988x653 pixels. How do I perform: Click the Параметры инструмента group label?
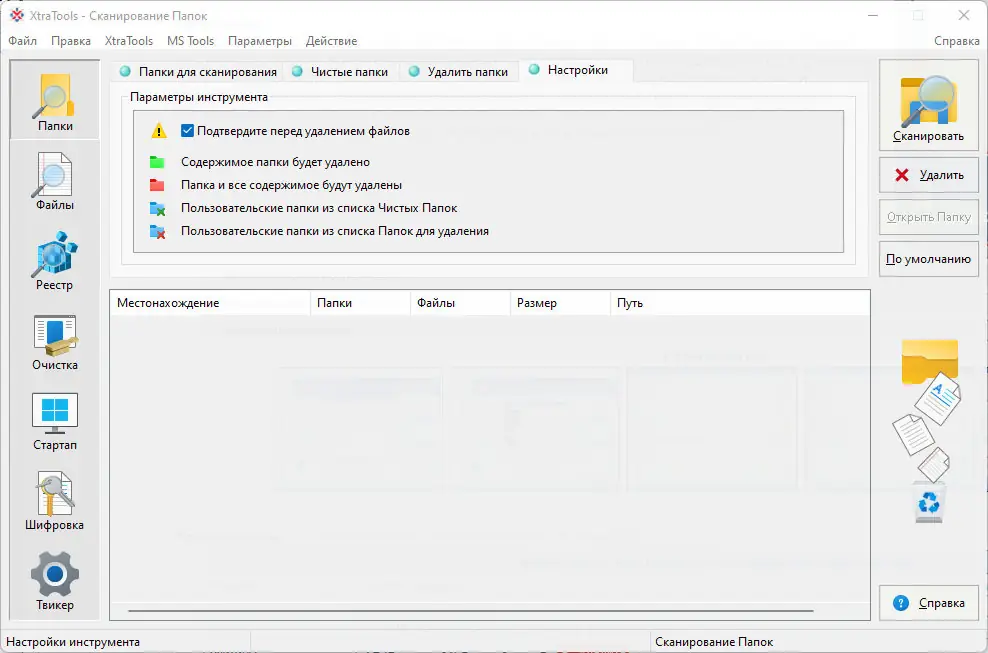[x=198, y=97]
